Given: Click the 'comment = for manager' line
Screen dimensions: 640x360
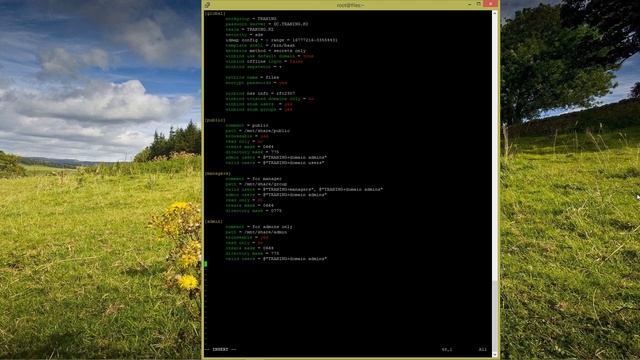Looking at the screenshot, I should (x=253, y=179).
